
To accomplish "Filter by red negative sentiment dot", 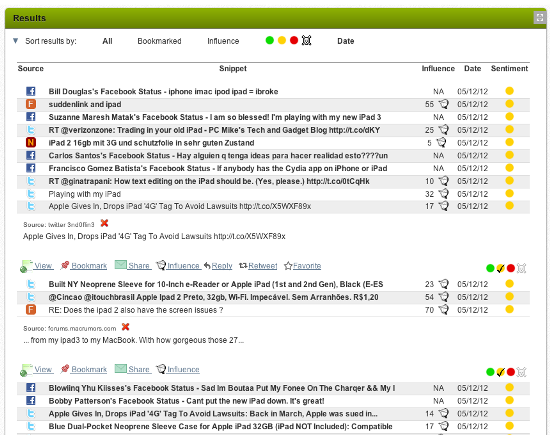I will tap(294, 41).
